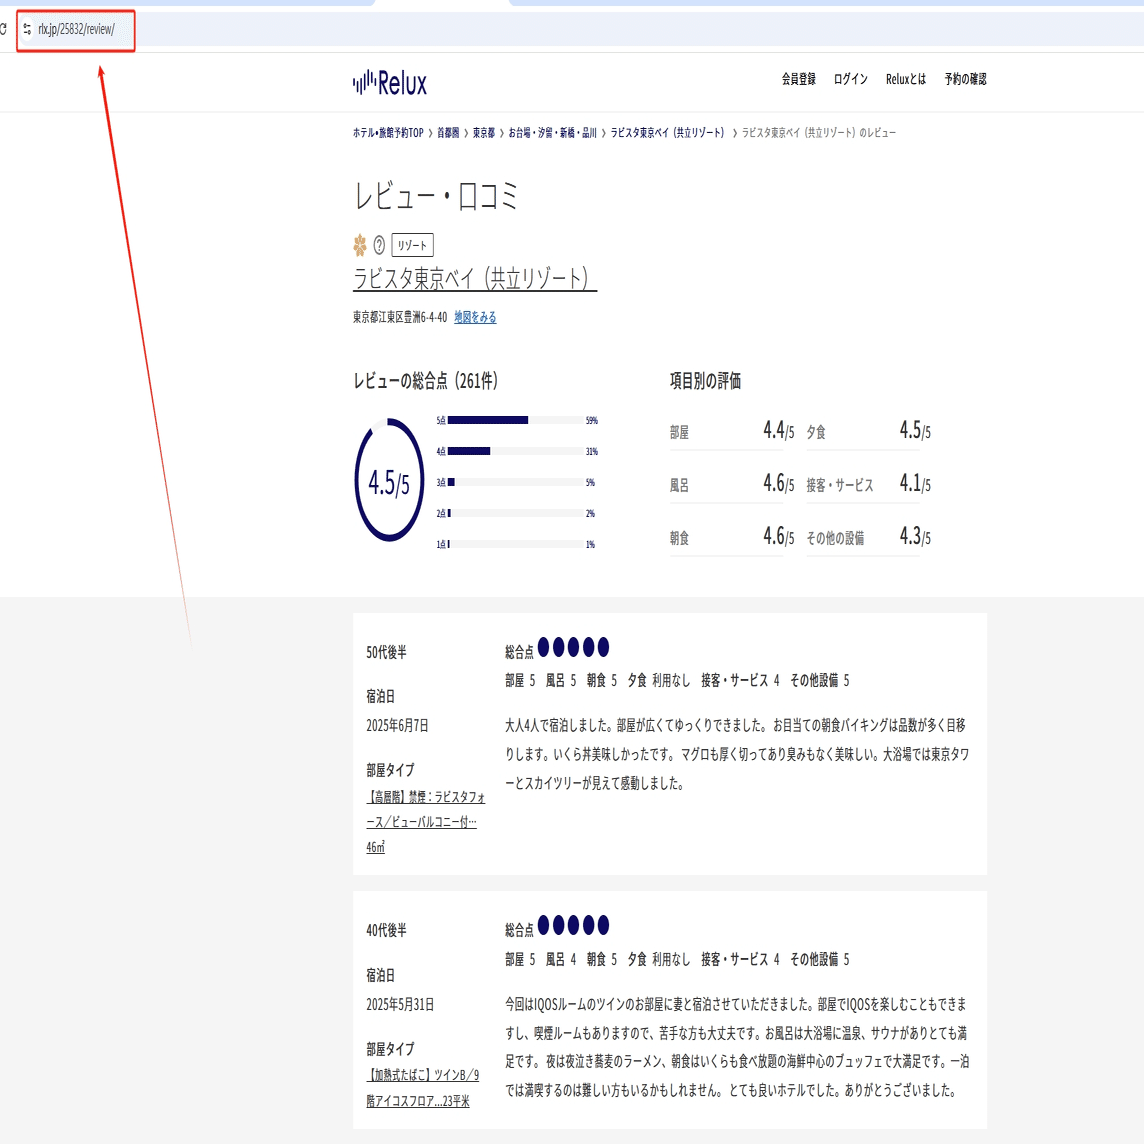This screenshot has width=1144, height=1144.
Task: Reload the page with the refresh icon
Action: pyautogui.click(x=3, y=29)
